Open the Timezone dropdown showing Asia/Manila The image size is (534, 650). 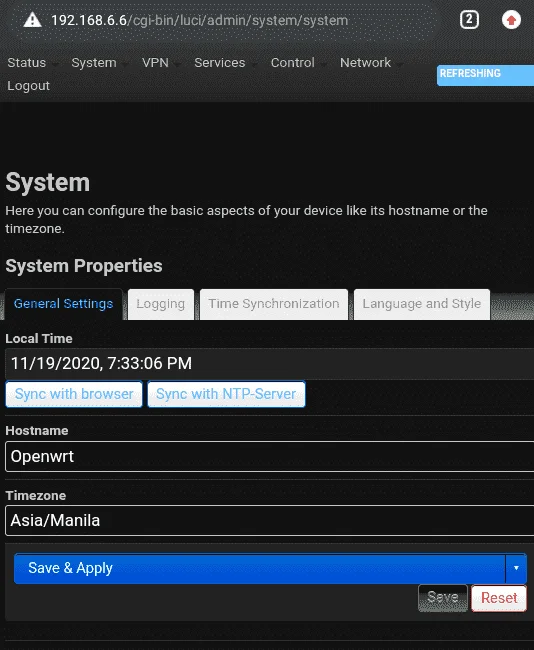(269, 520)
